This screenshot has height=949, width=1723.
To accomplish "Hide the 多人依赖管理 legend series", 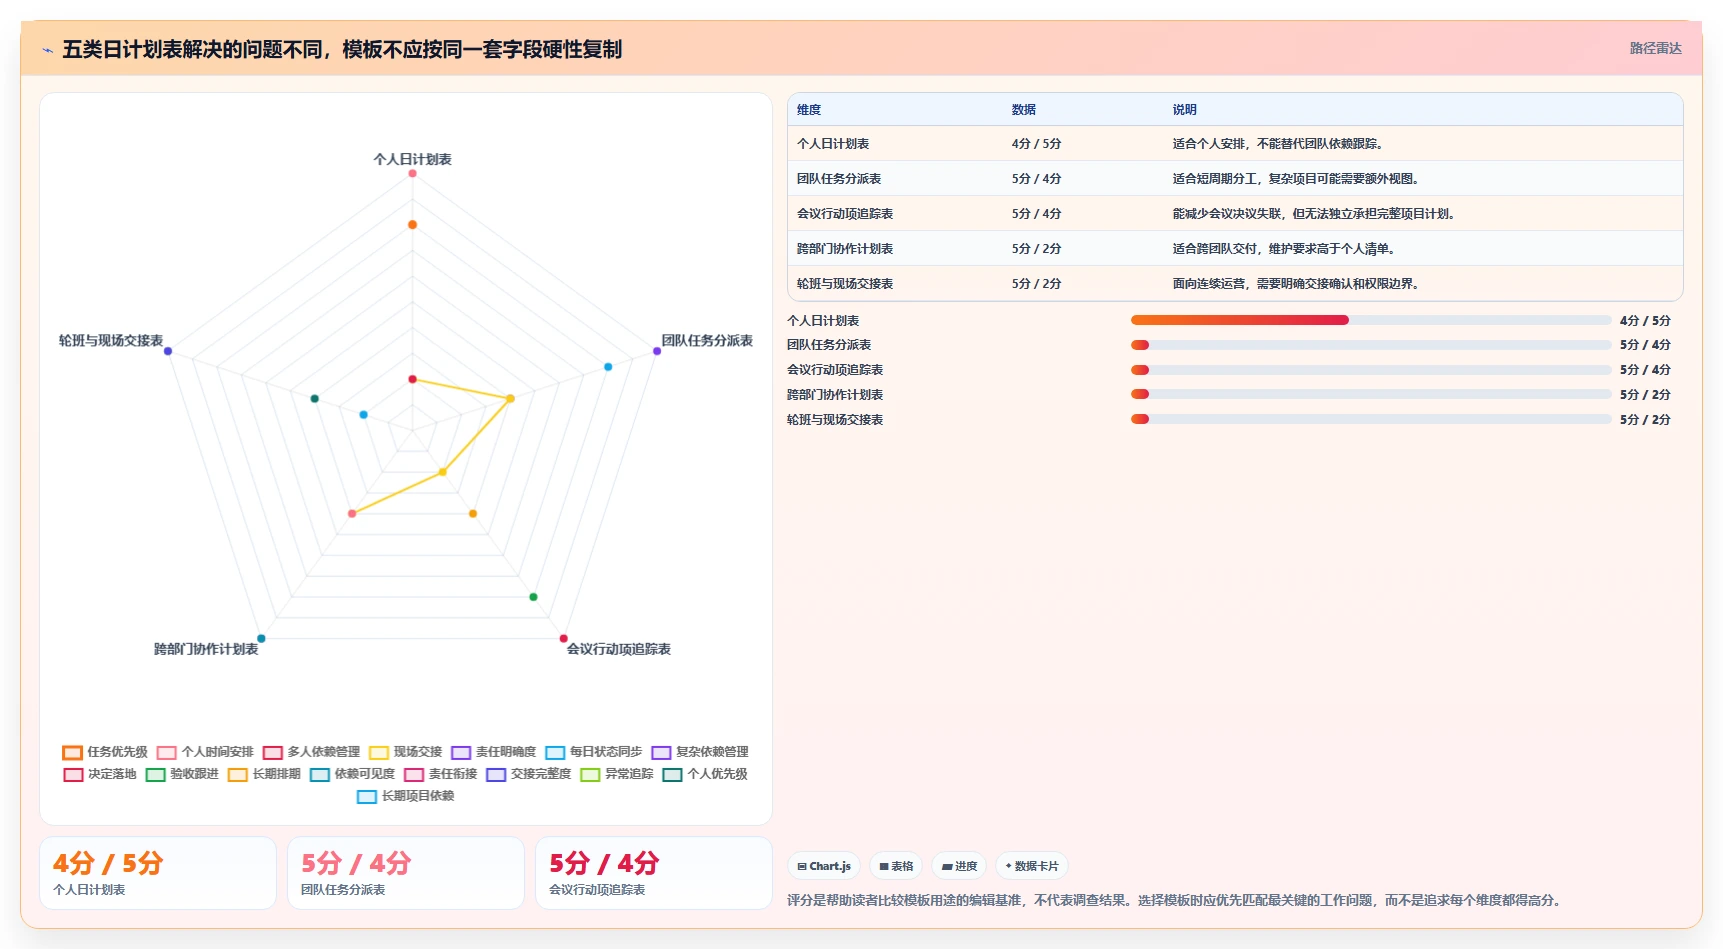I will coord(311,752).
